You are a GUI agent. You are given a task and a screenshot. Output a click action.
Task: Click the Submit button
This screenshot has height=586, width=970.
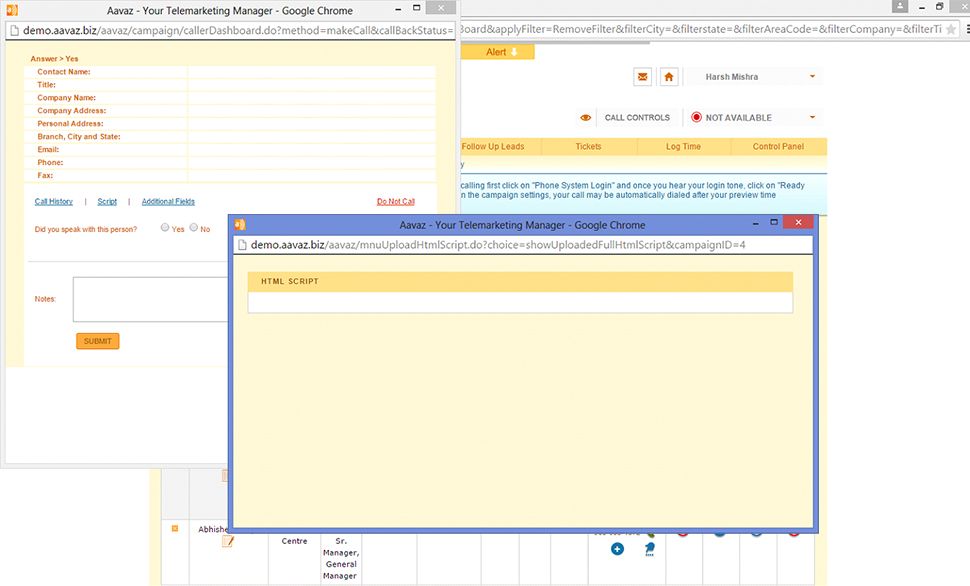(98, 341)
